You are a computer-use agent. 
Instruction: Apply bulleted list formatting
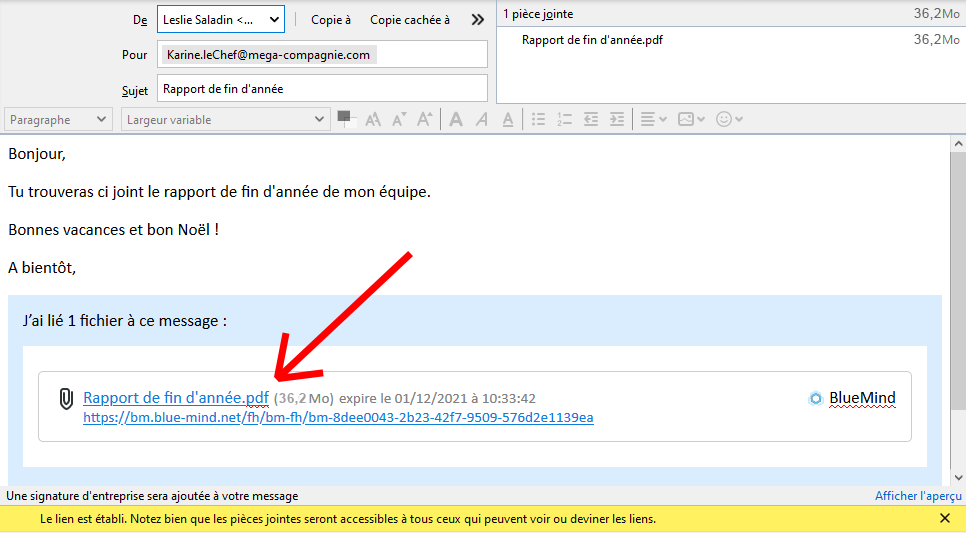(539, 119)
